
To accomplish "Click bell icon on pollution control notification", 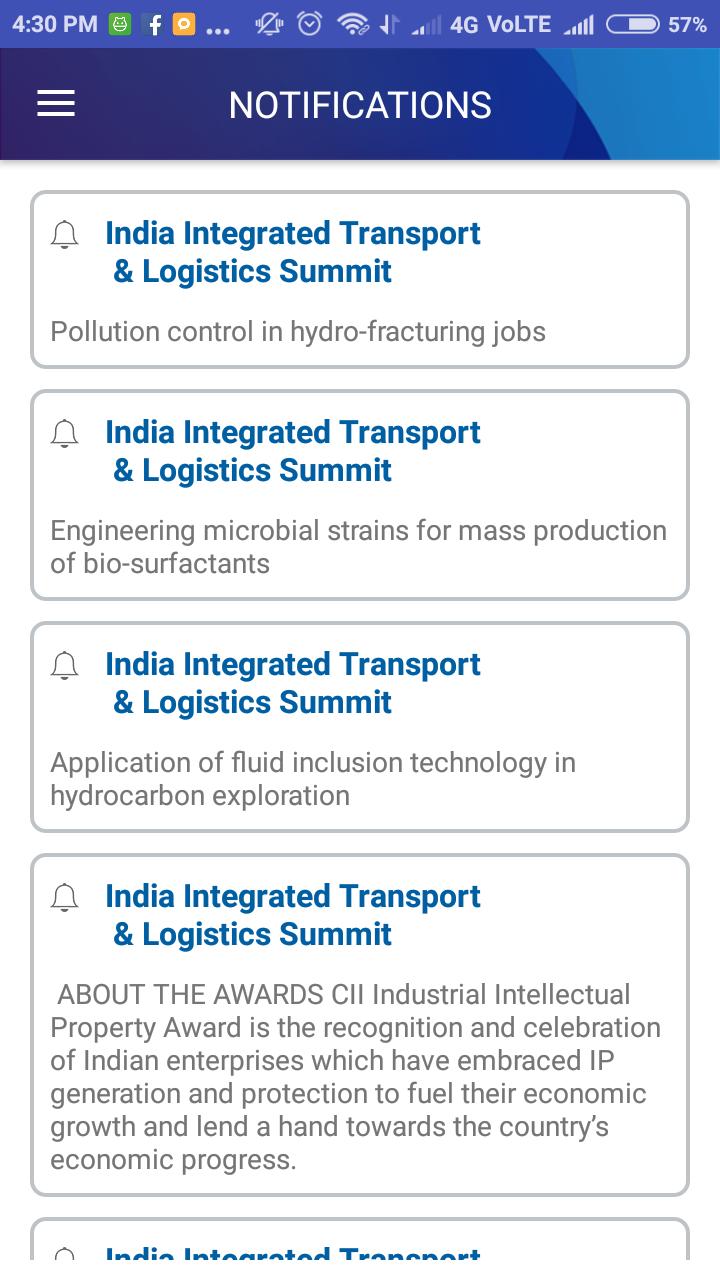I will point(64,235).
